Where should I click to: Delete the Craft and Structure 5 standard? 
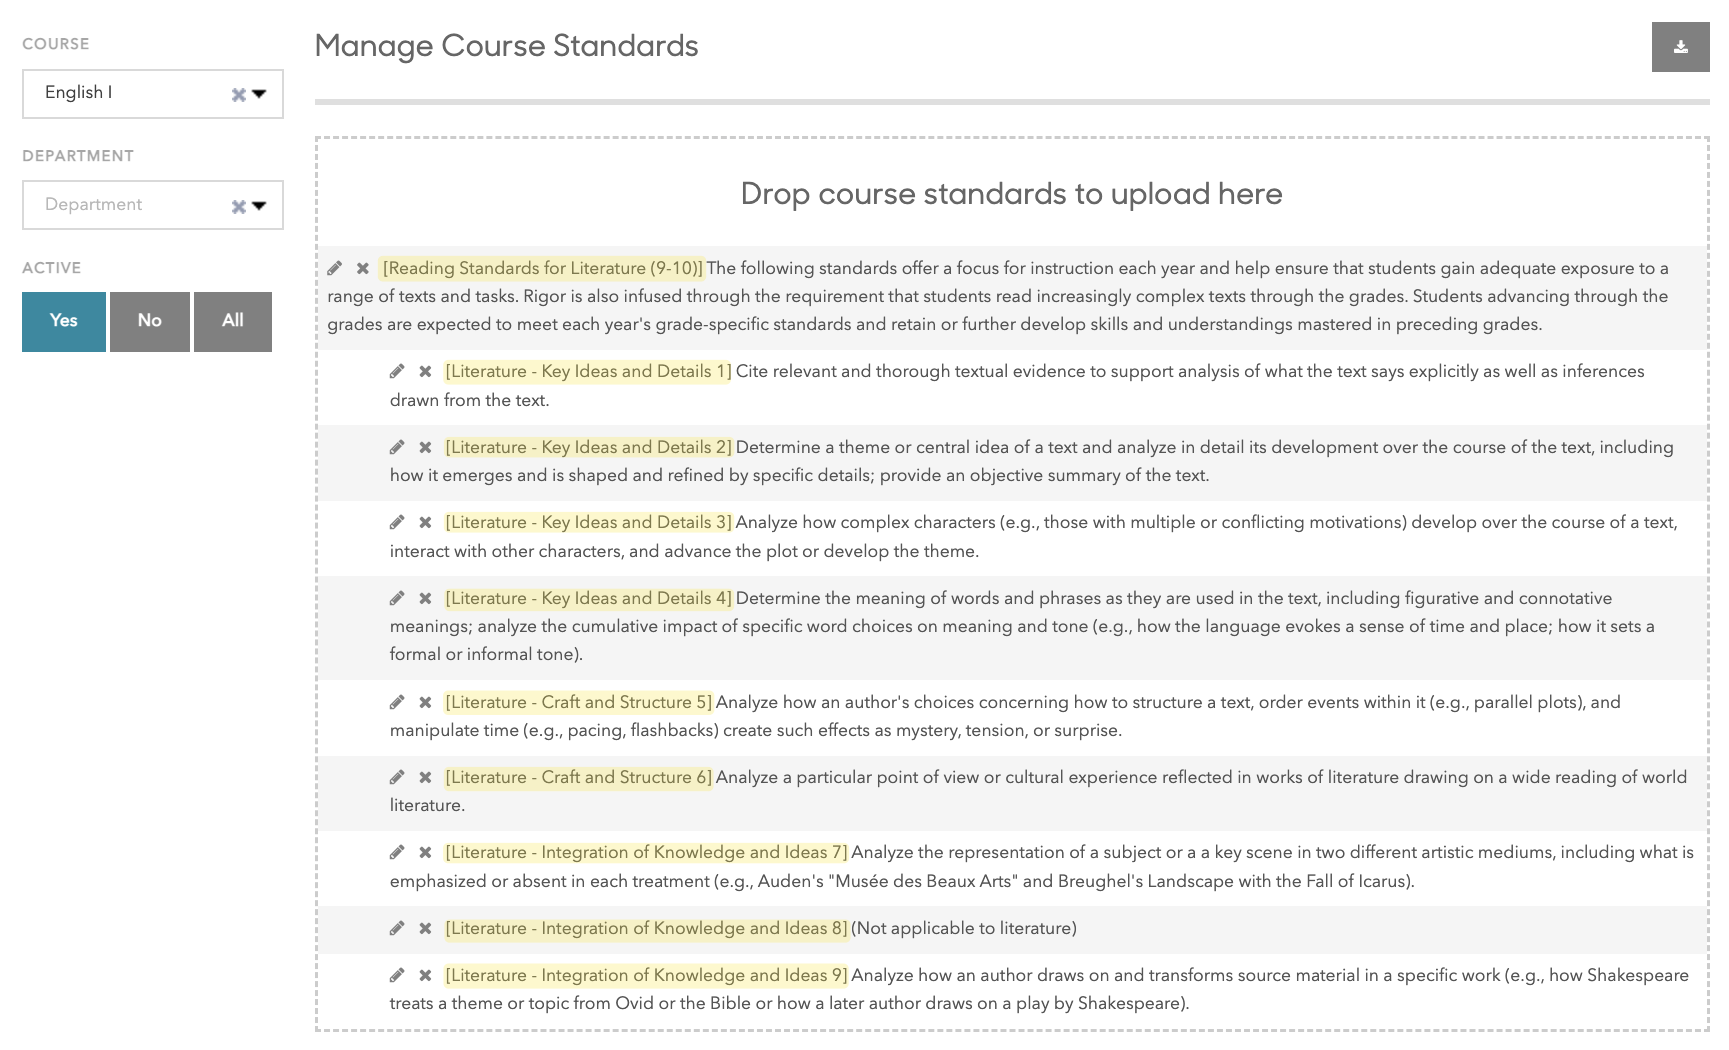click(425, 702)
